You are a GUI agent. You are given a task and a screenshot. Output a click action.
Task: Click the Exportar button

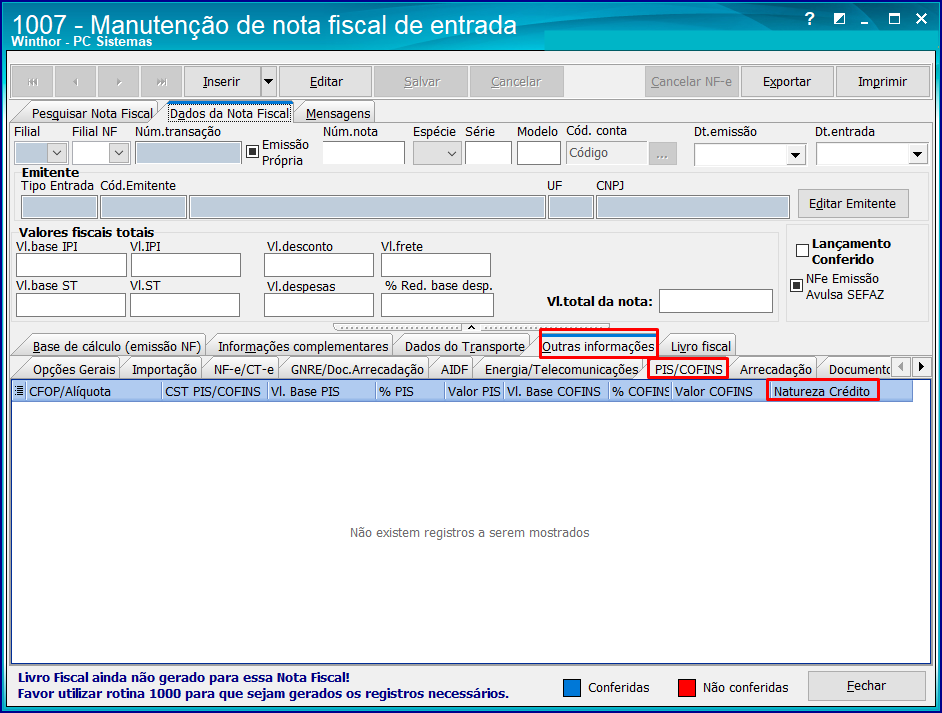click(787, 82)
